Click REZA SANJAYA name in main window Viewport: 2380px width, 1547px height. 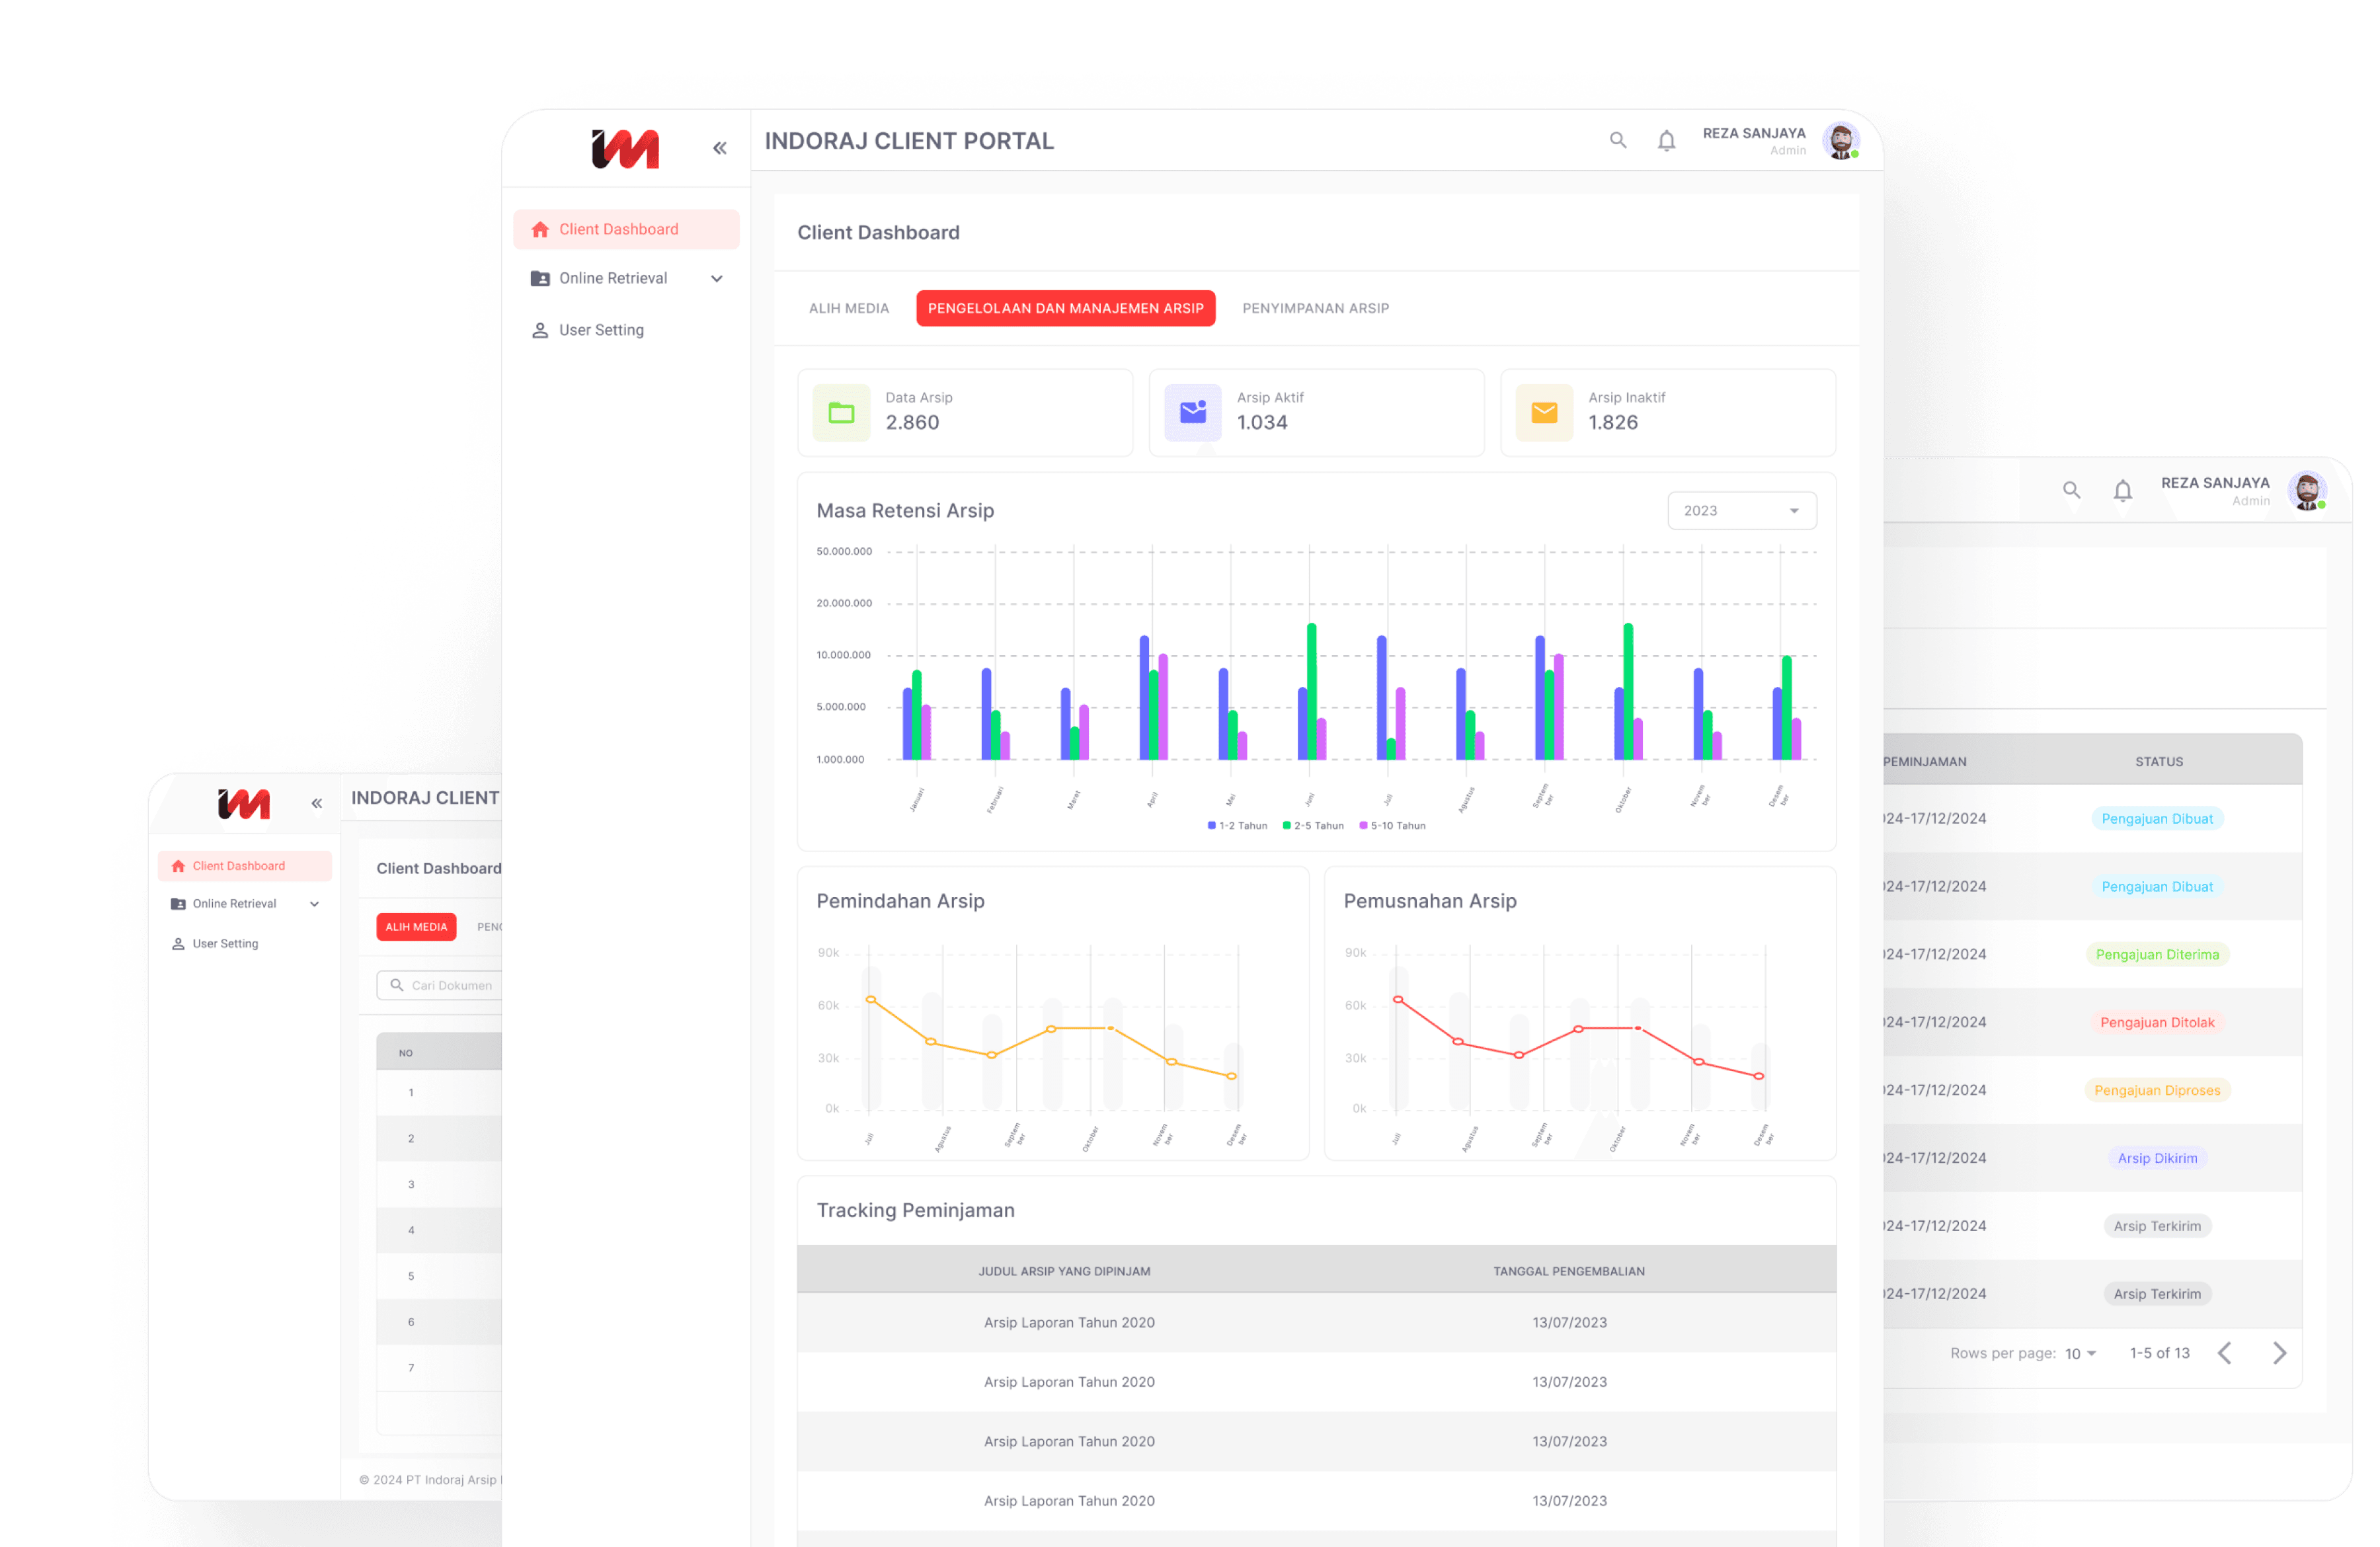point(1754,133)
